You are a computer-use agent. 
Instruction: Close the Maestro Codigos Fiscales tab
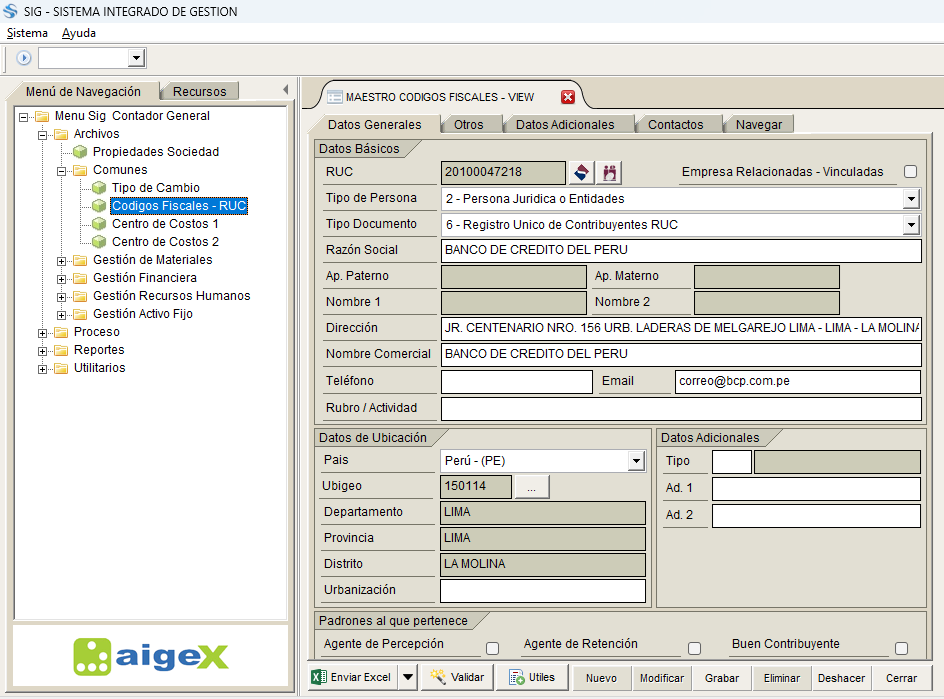click(568, 97)
